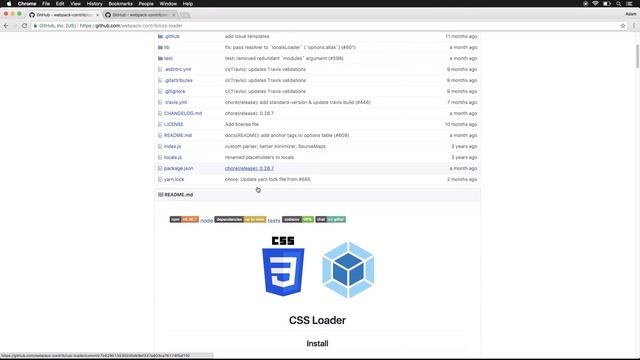Open the lib folder
Image resolution: width=640 pixels, height=360 pixels.
[167, 47]
